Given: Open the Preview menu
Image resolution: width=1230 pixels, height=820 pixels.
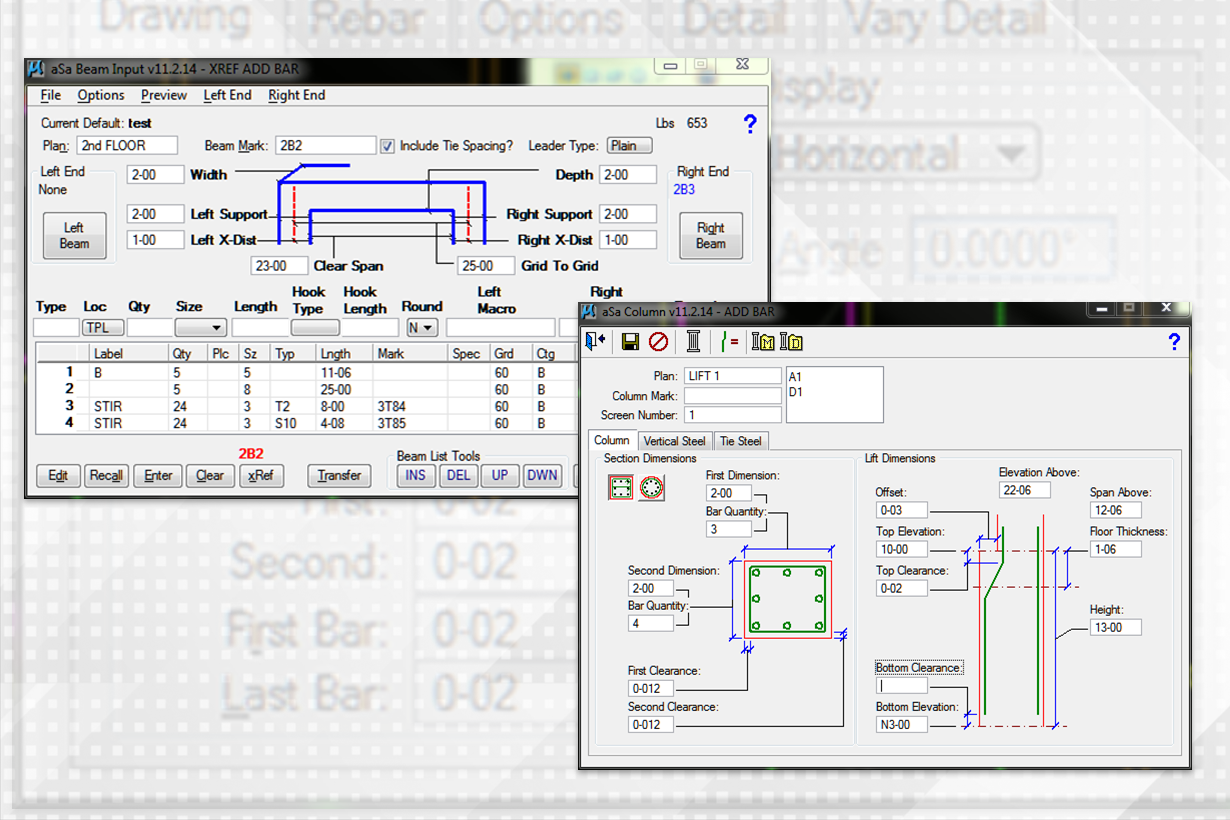Looking at the screenshot, I should (164, 95).
